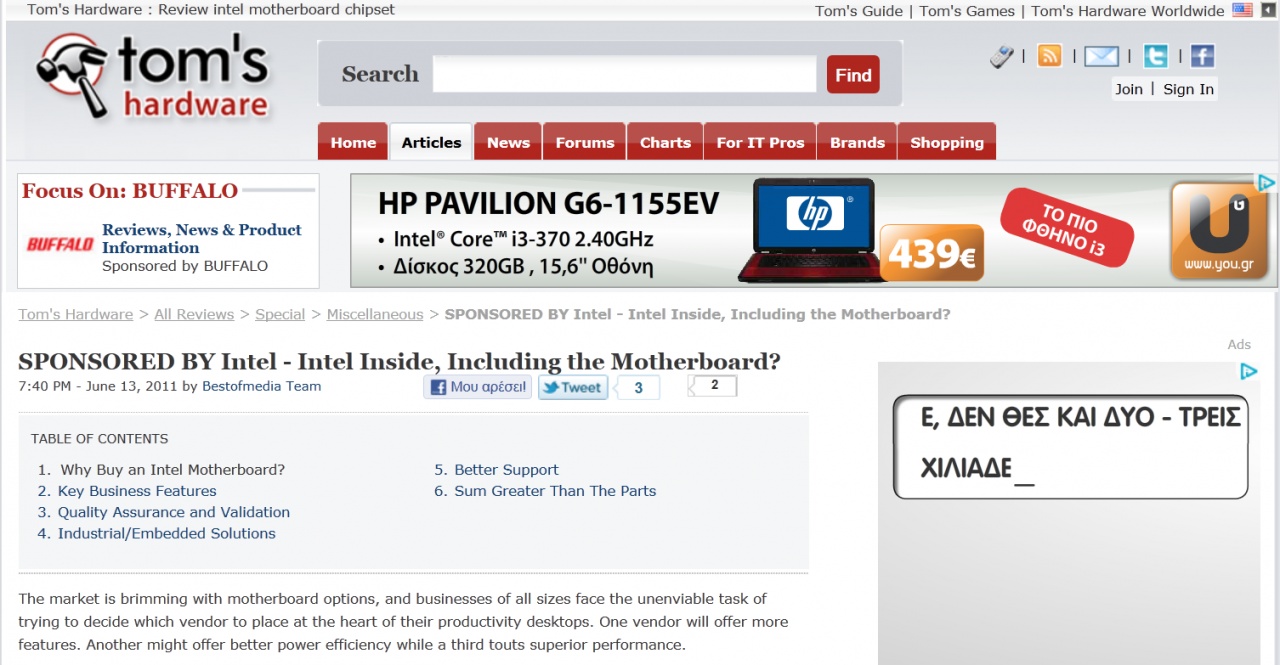Click Special breadcrumb link

click(280, 314)
